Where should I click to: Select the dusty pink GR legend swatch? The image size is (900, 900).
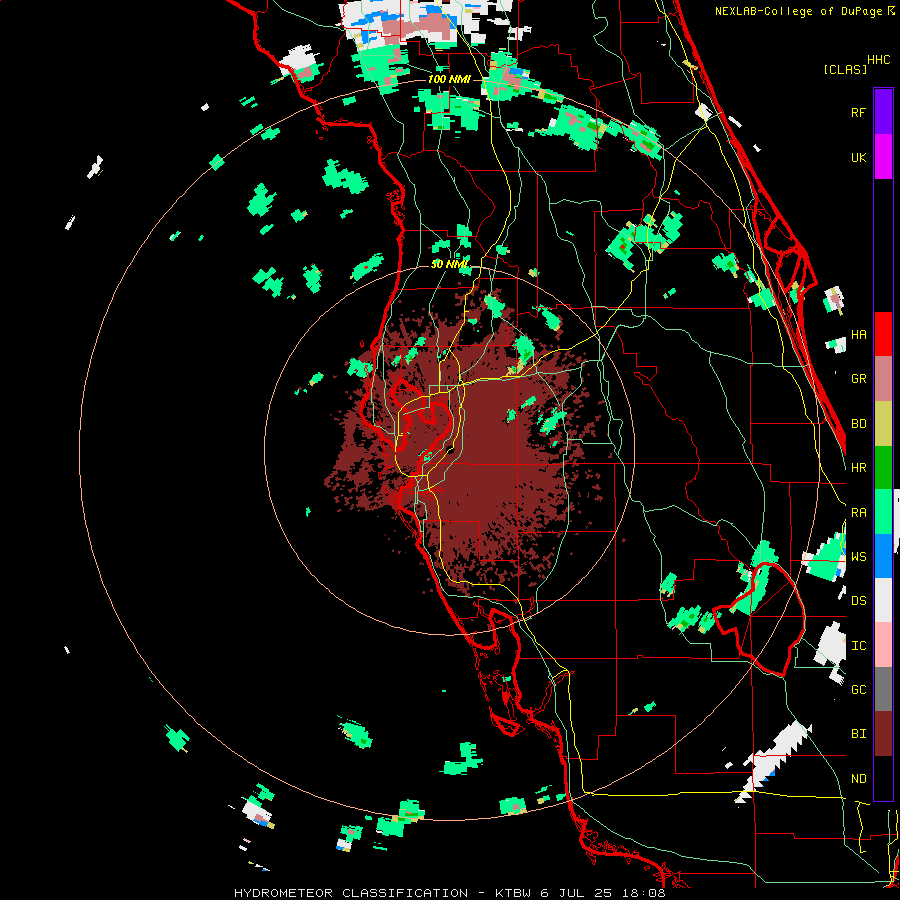tap(883, 378)
